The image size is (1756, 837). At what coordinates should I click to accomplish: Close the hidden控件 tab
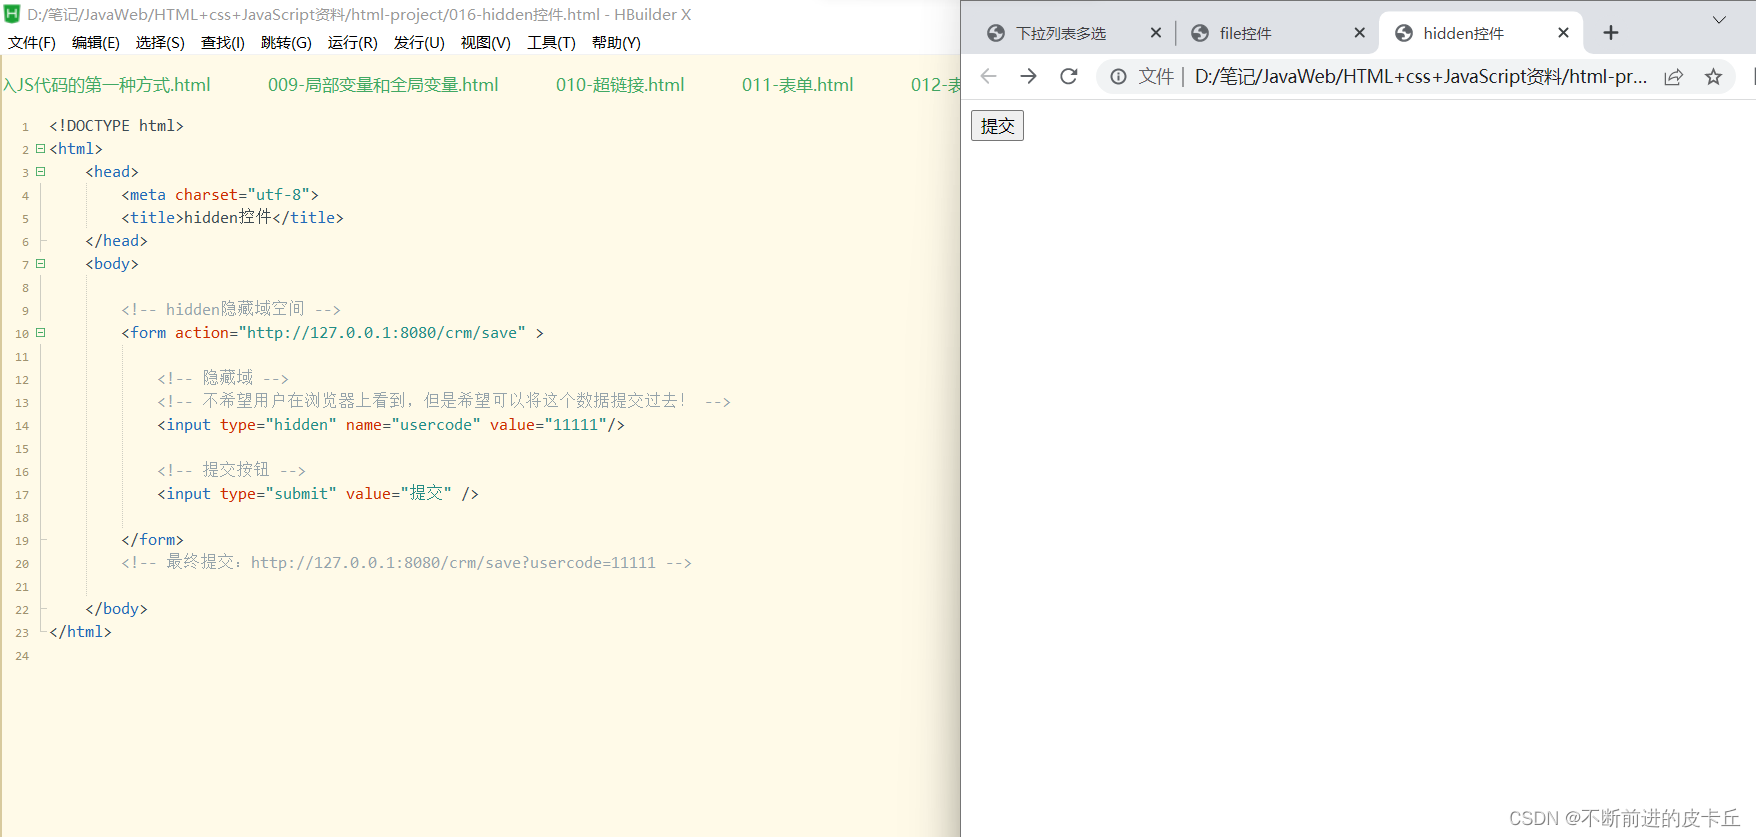tap(1563, 33)
